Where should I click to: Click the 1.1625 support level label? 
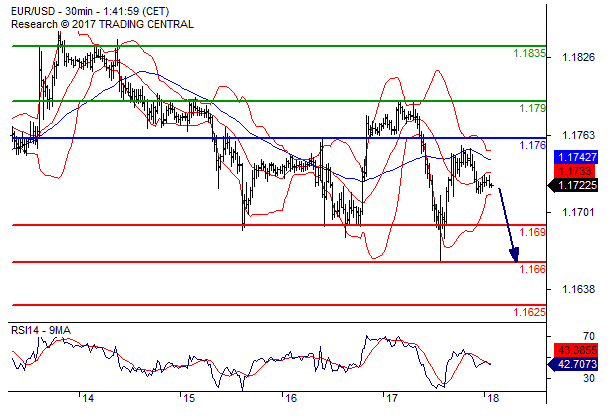[529, 312]
